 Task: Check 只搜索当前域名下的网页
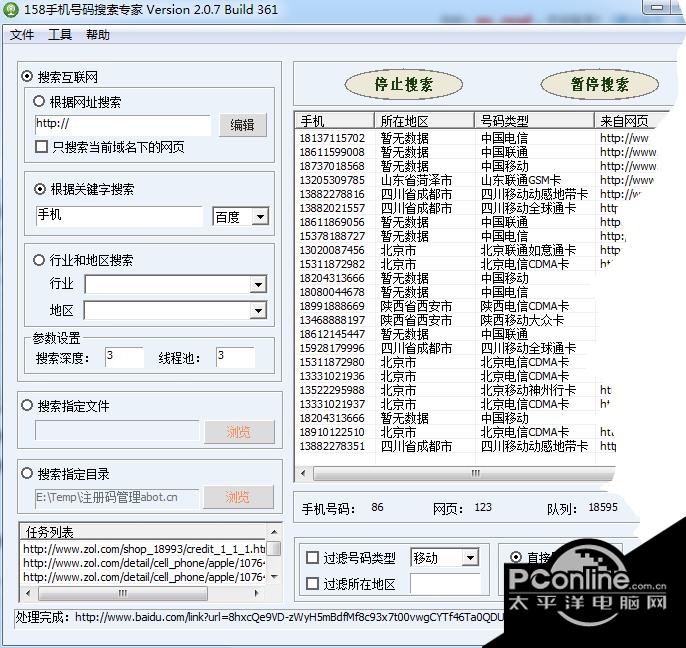(x=41, y=147)
